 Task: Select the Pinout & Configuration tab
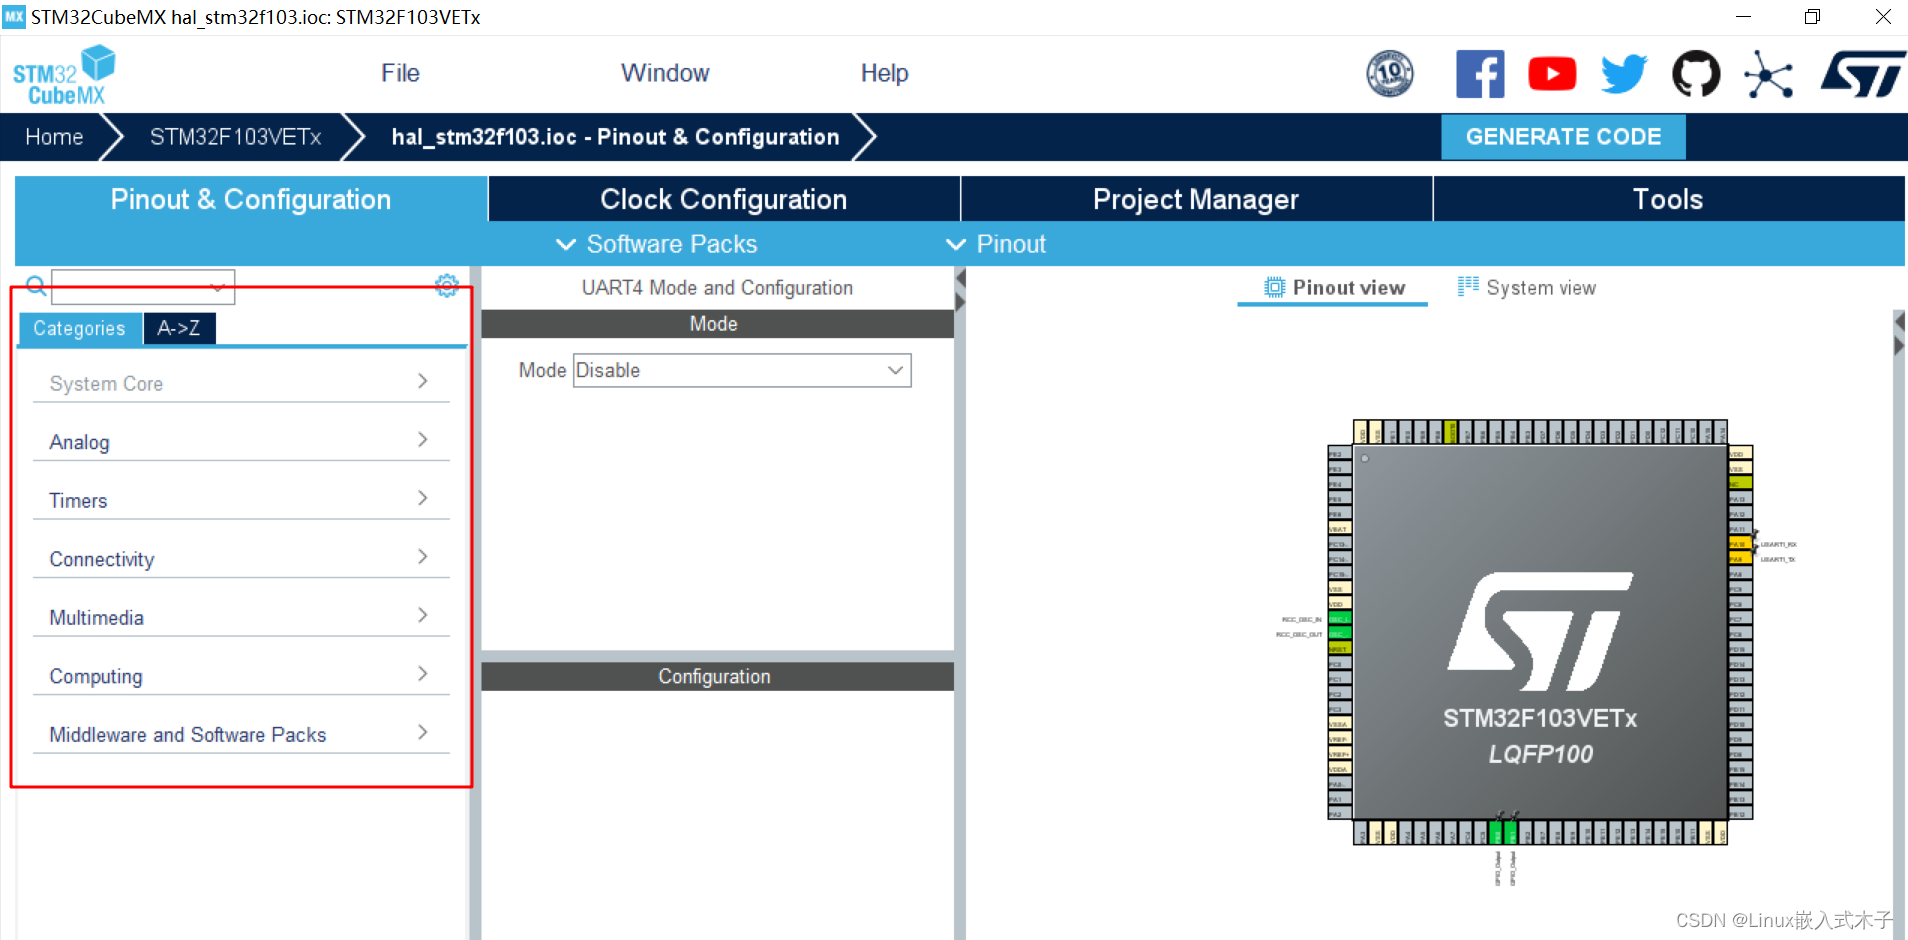pos(251,199)
